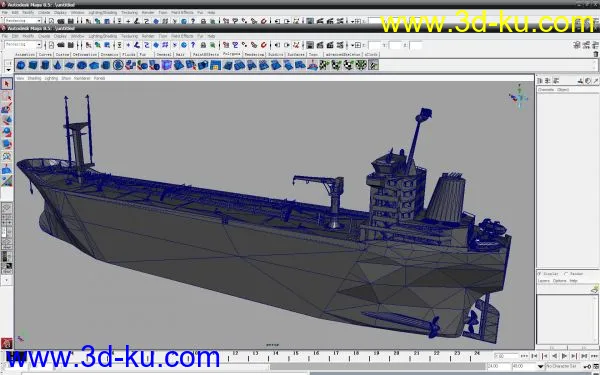This screenshot has height=375, width=600.
Task: Select the polygon torus shelf icon
Action: pyautogui.click(x=82, y=65)
